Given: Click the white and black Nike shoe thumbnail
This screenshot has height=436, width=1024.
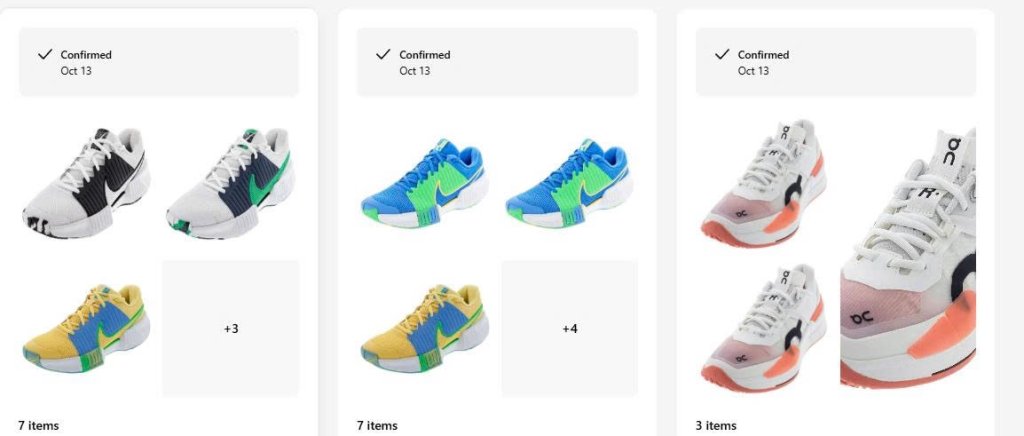Looking at the screenshot, I should pos(87,184).
